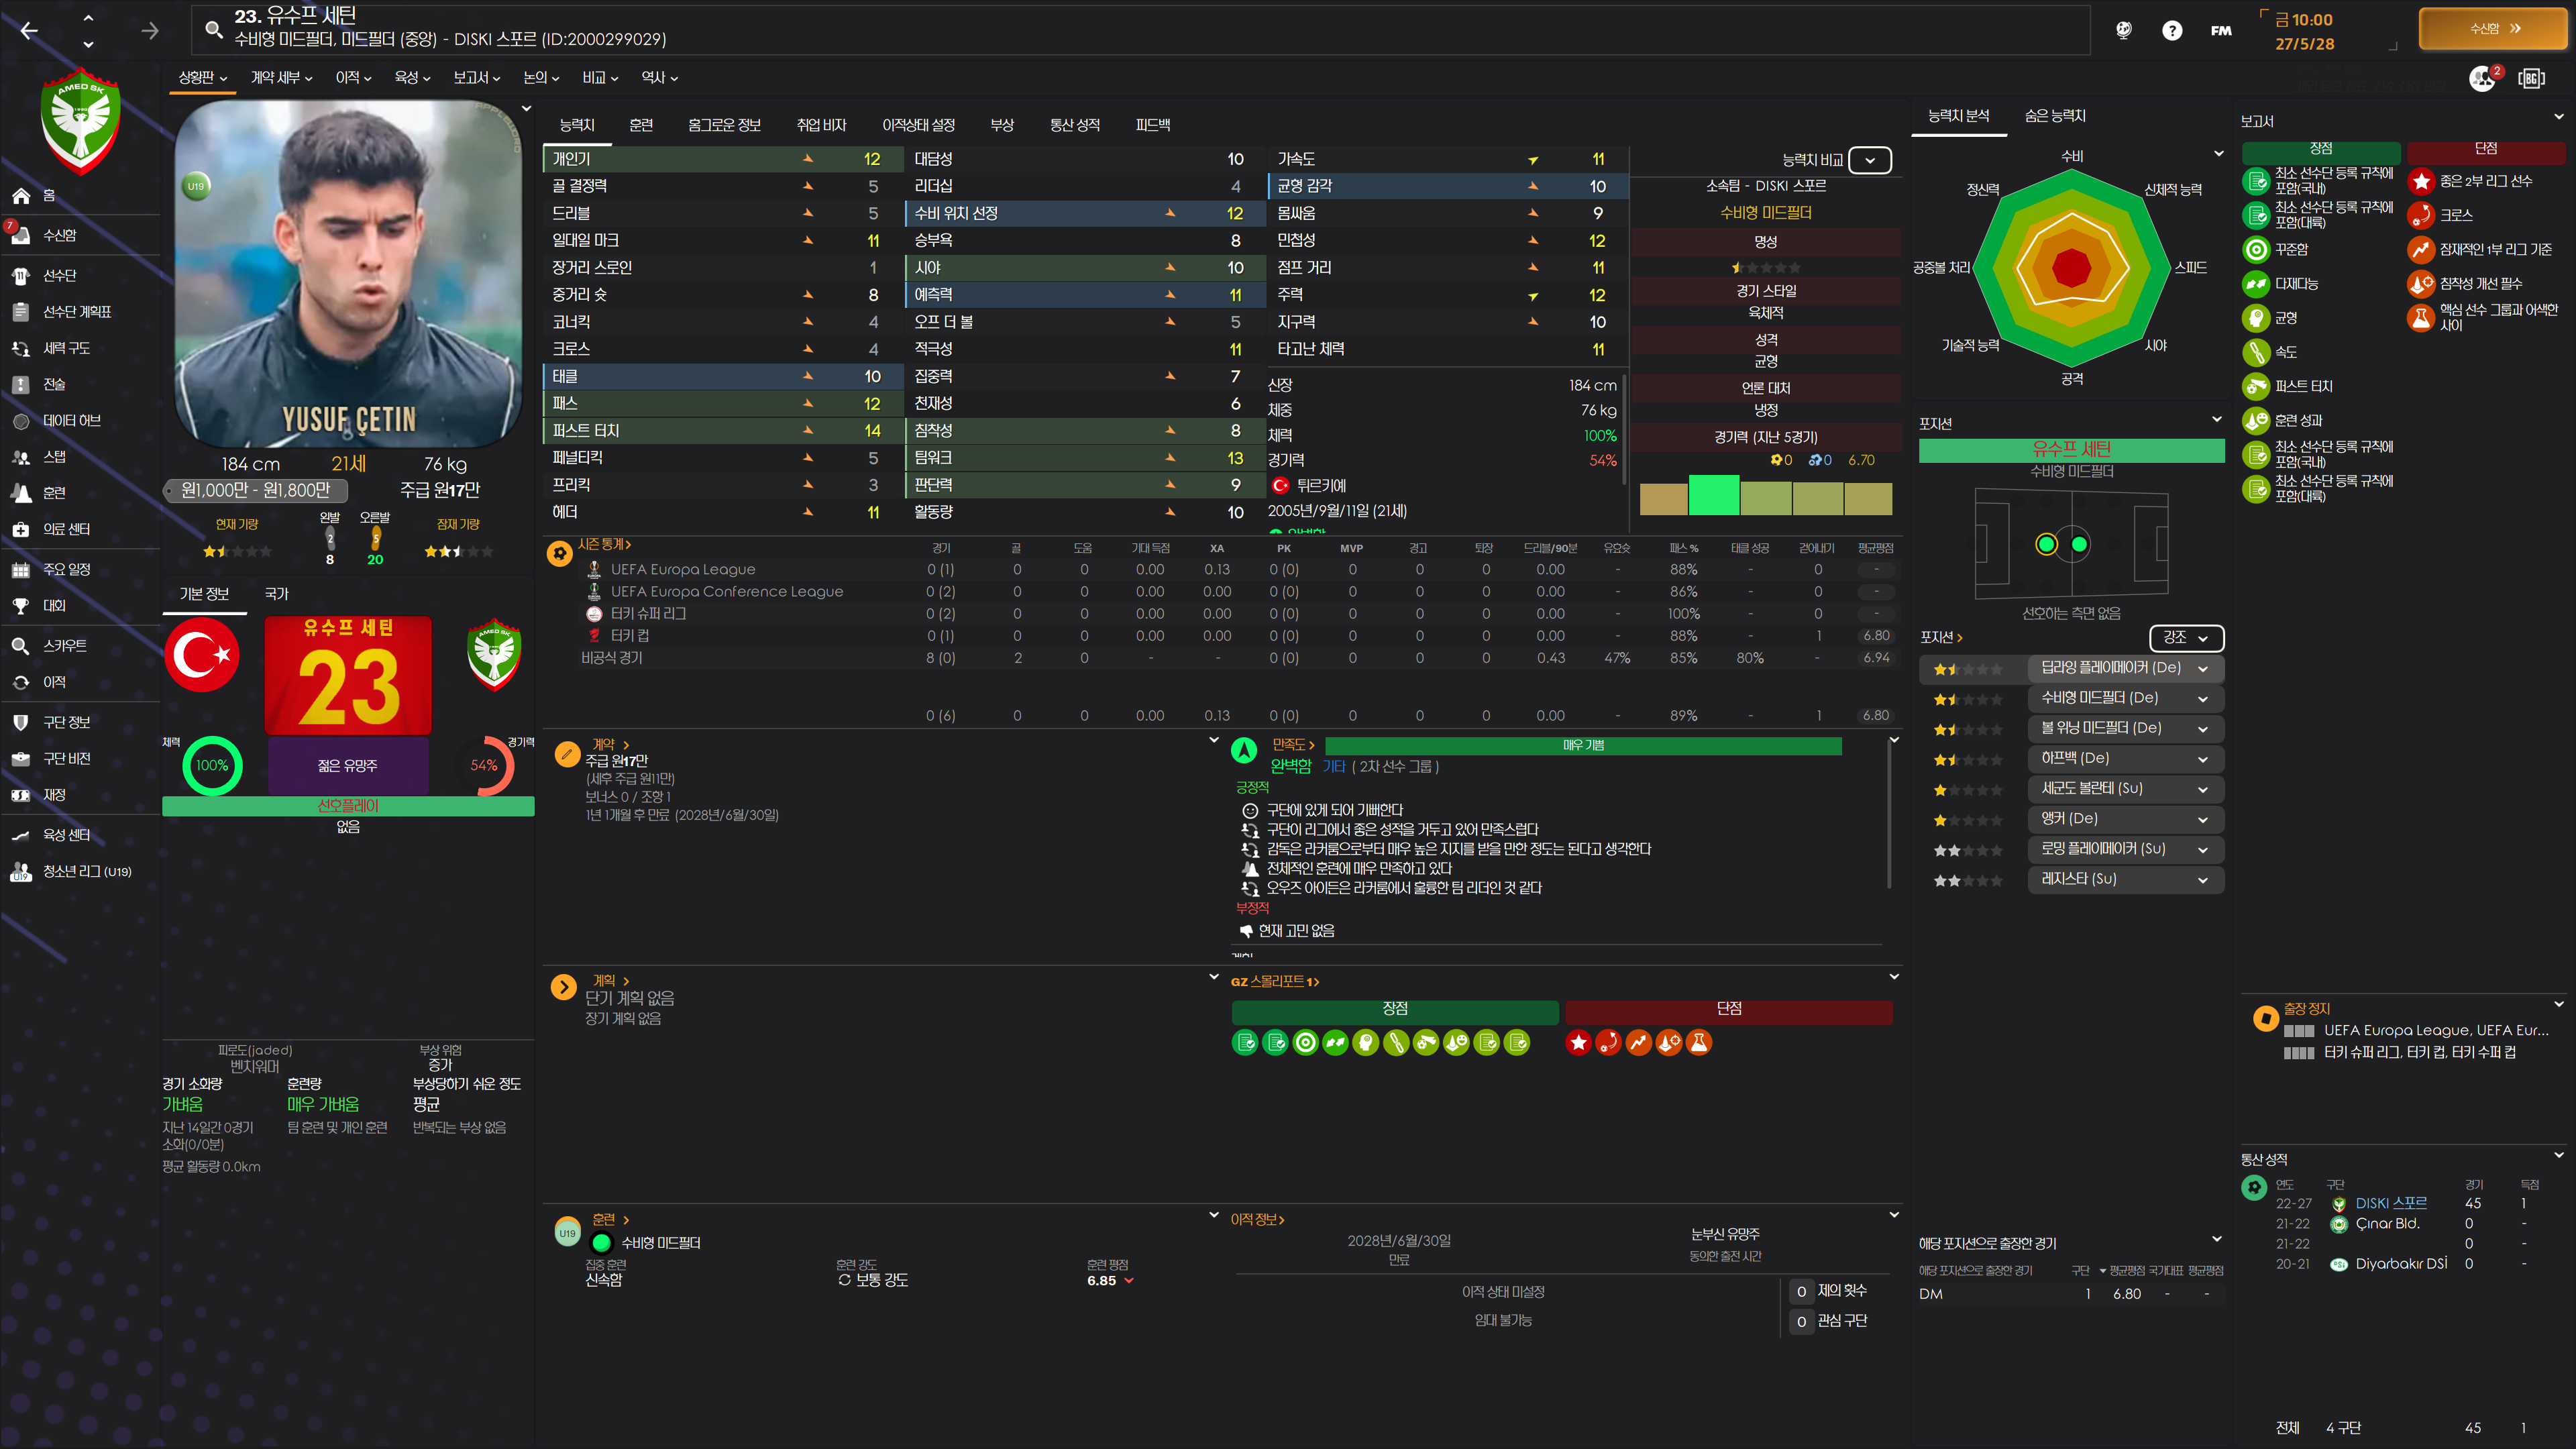The image size is (2576, 1449).
Task: Open the 계약 세부 menu
Action: point(281,77)
